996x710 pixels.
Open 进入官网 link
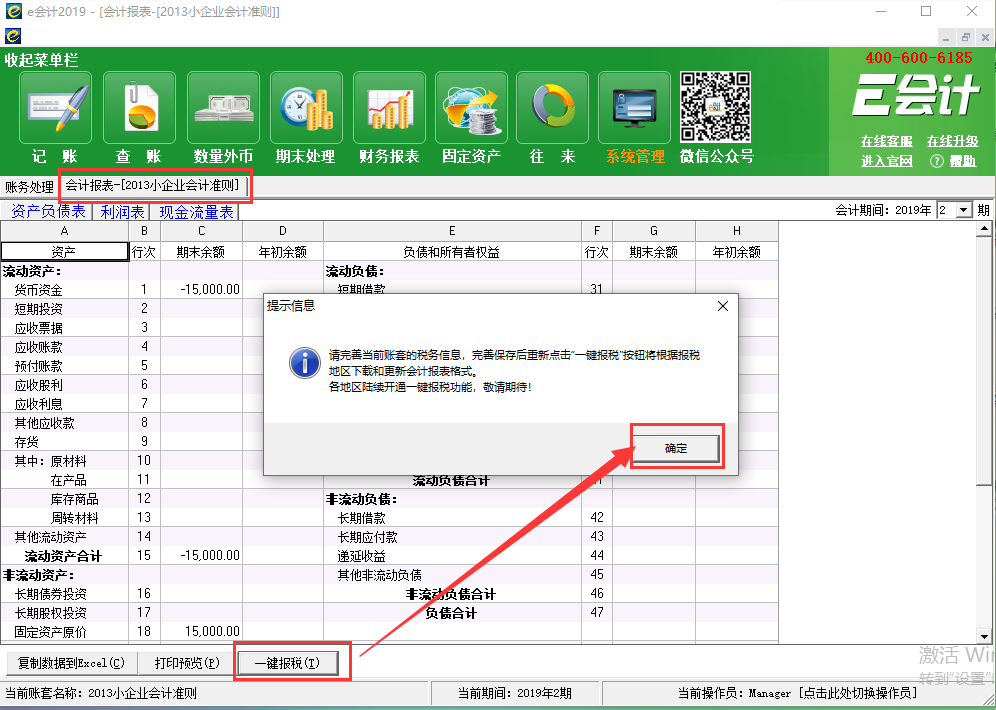(x=886, y=161)
